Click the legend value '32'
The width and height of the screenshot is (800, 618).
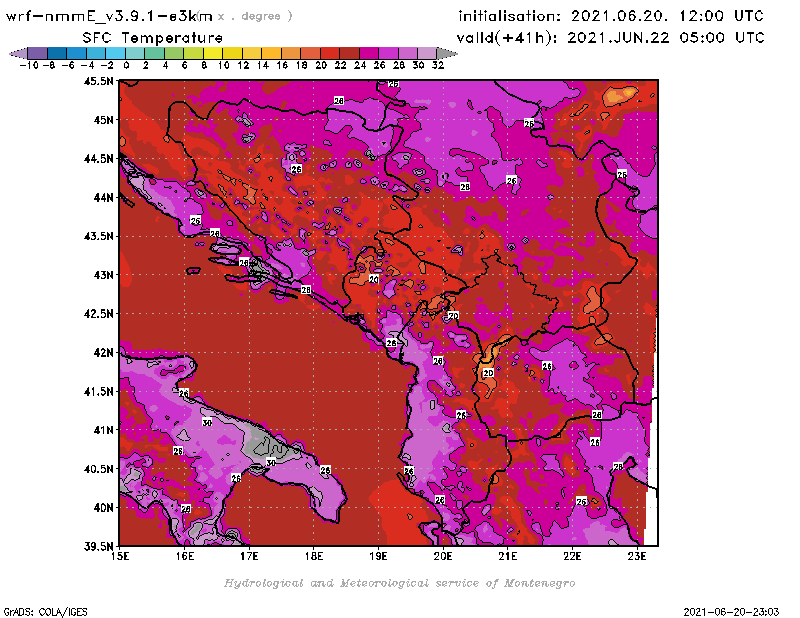(x=438, y=65)
